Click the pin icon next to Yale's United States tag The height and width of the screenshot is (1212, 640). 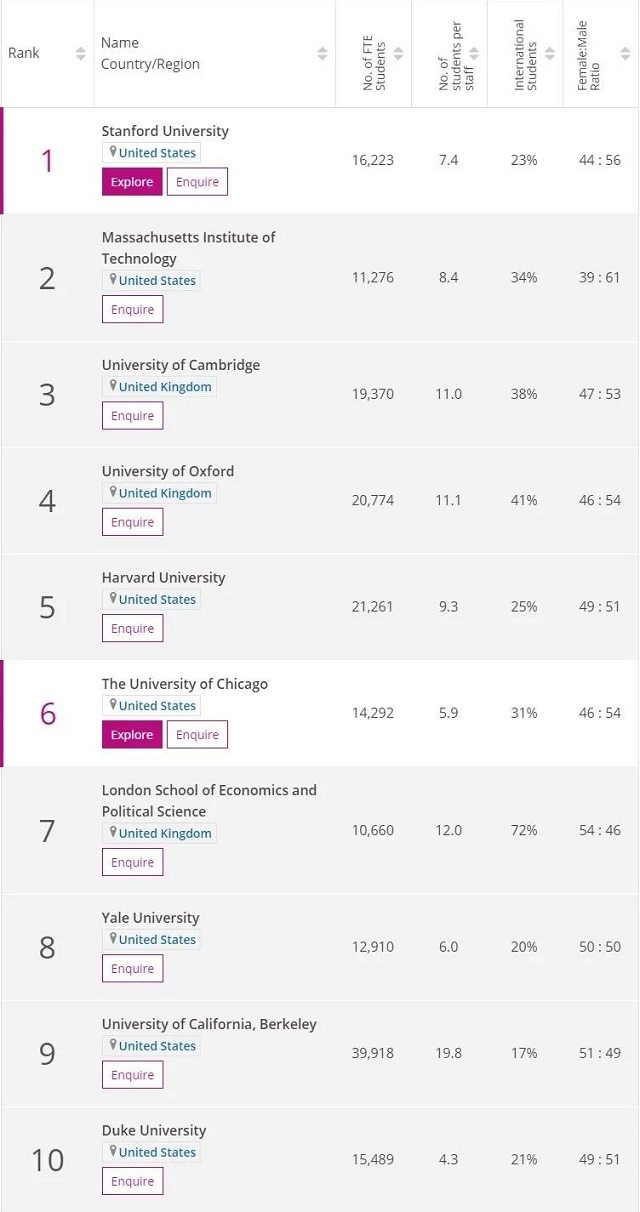pos(113,939)
